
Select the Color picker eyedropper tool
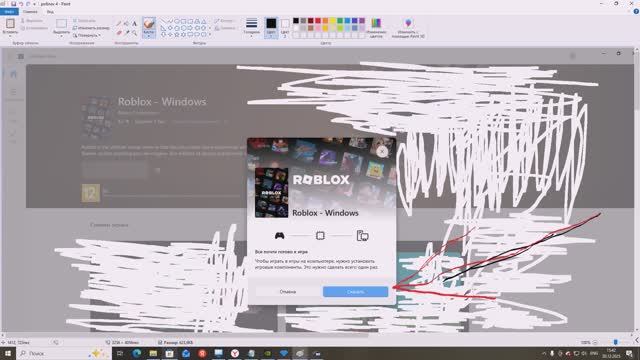coord(127,32)
